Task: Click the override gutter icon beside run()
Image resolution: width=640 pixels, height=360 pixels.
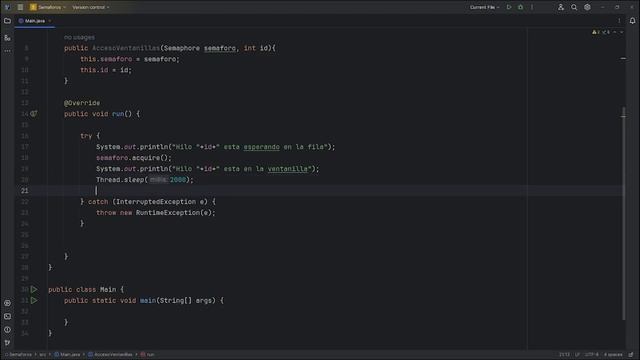Action: coord(34,114)
